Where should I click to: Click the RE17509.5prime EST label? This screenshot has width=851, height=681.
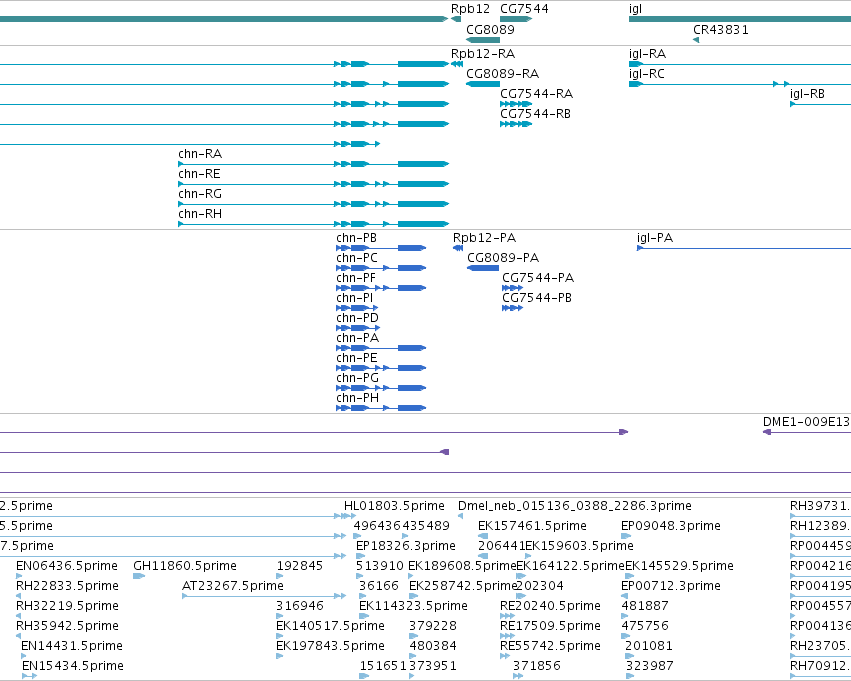(550, 626)
